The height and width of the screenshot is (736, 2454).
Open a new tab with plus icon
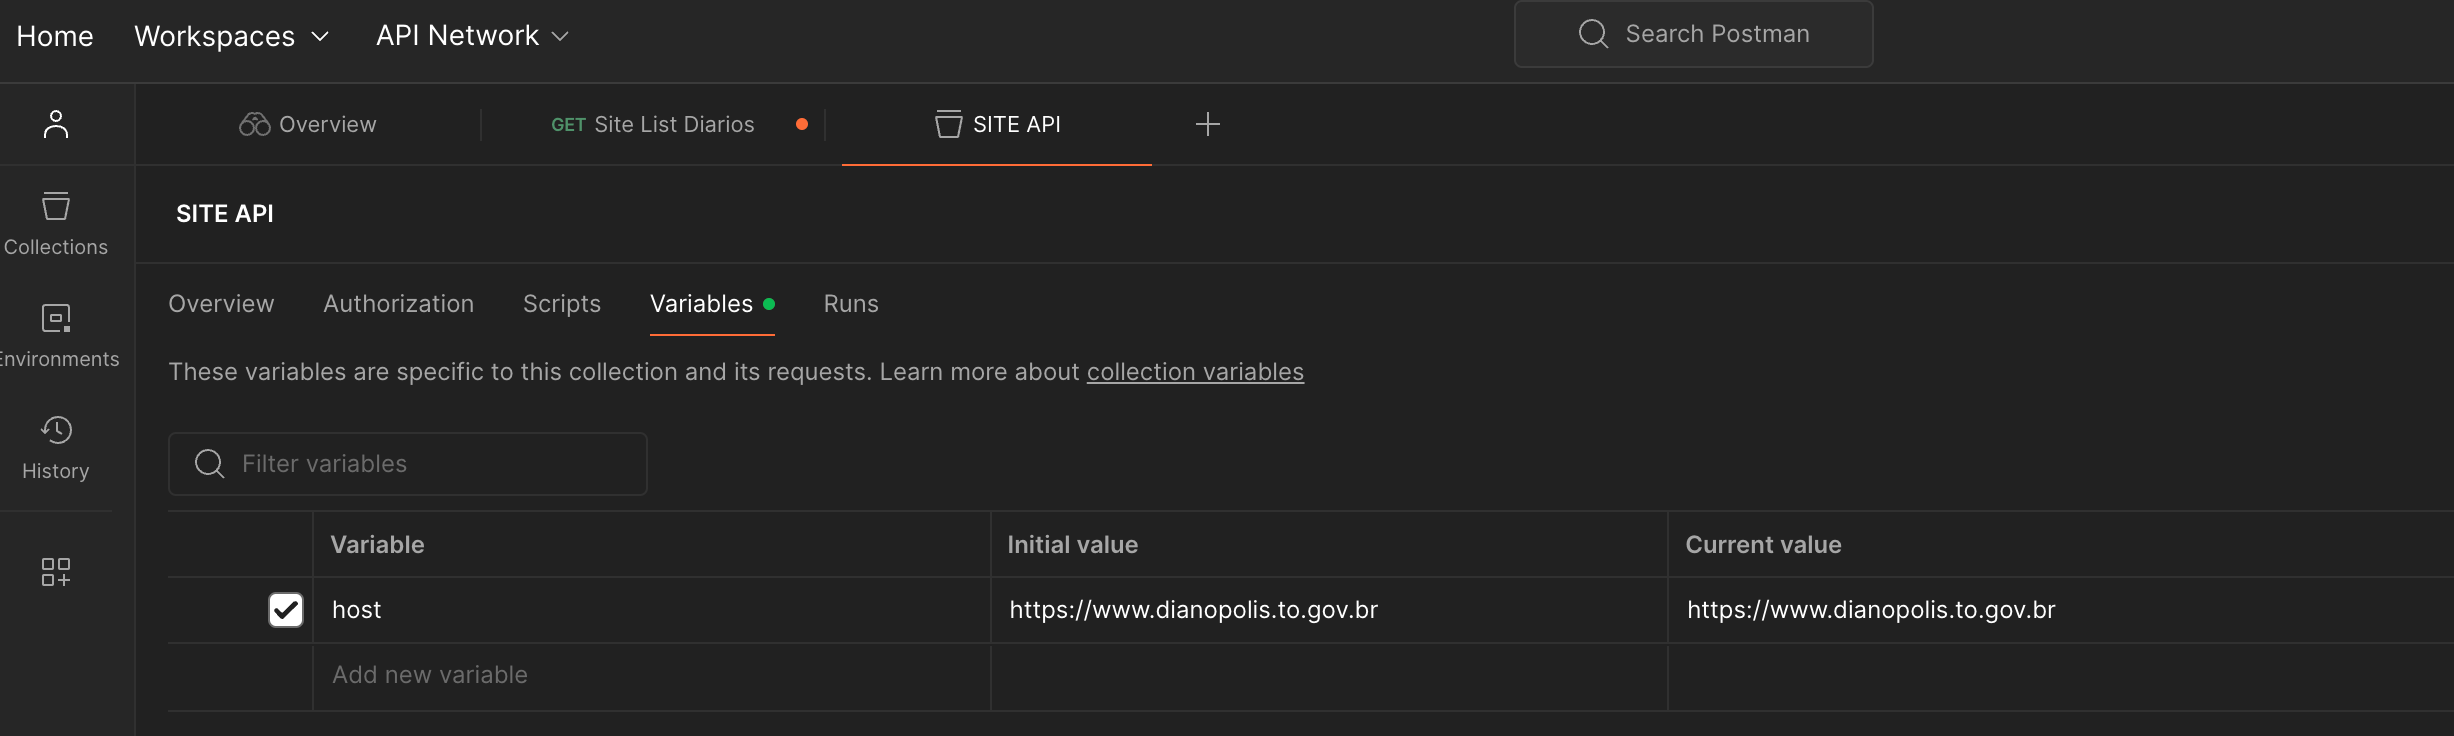[1207, 124]
